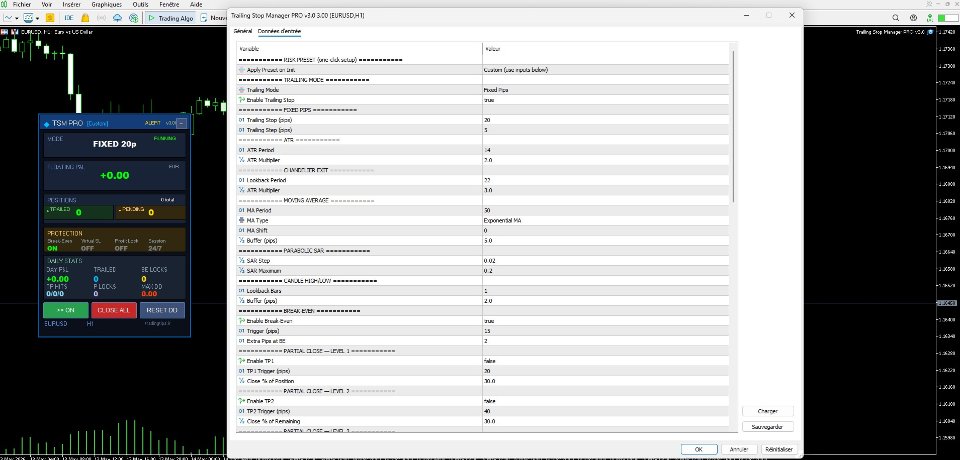Click the Enable TP2 boolean icon
The width and height of the screenshot is (960, 460).
242,401
